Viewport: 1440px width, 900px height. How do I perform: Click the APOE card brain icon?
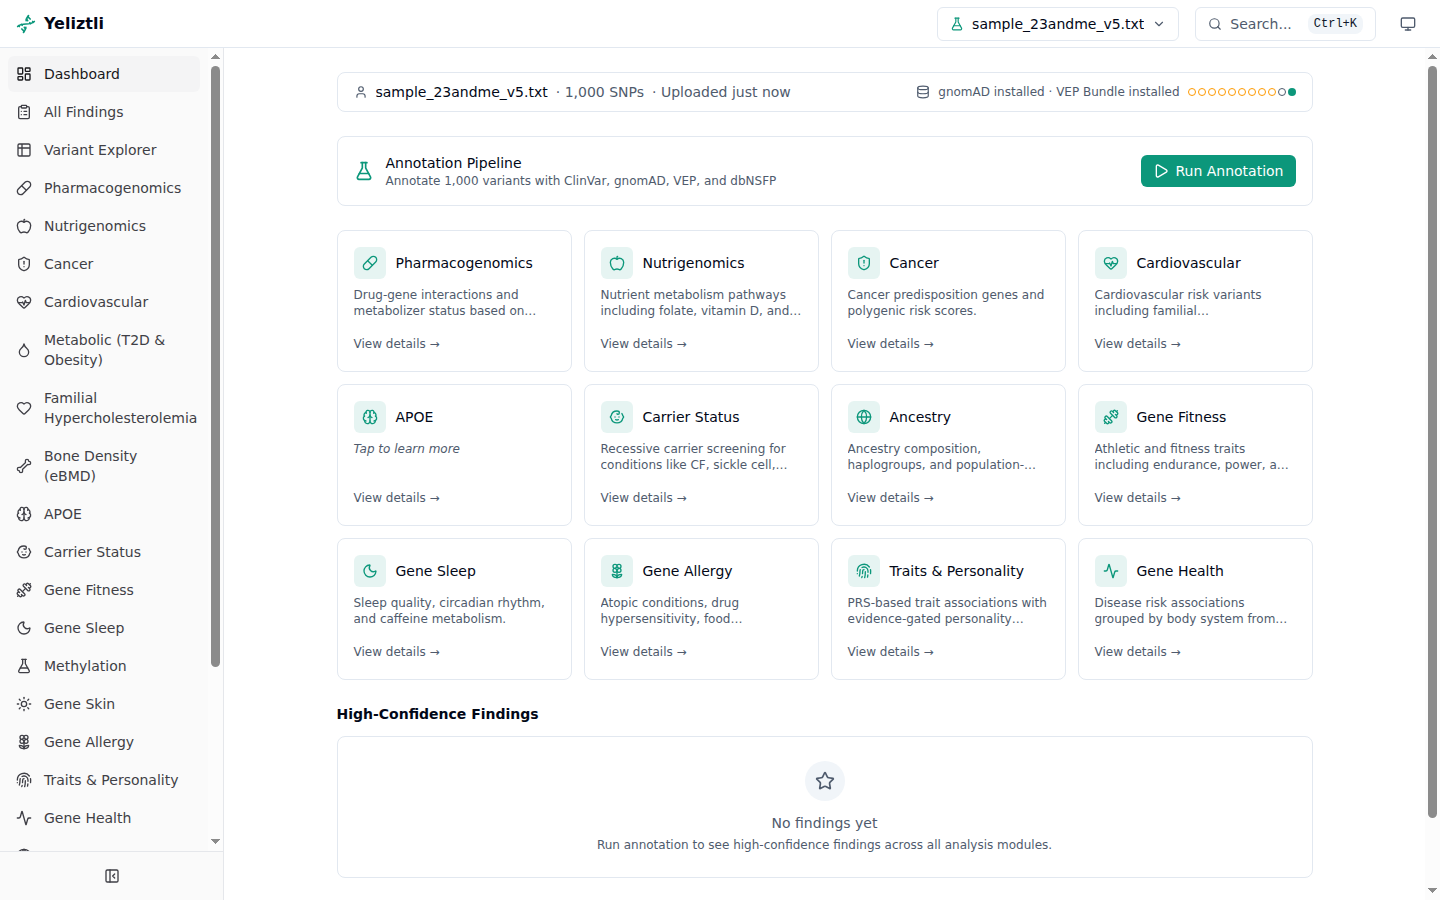(370, 417)
